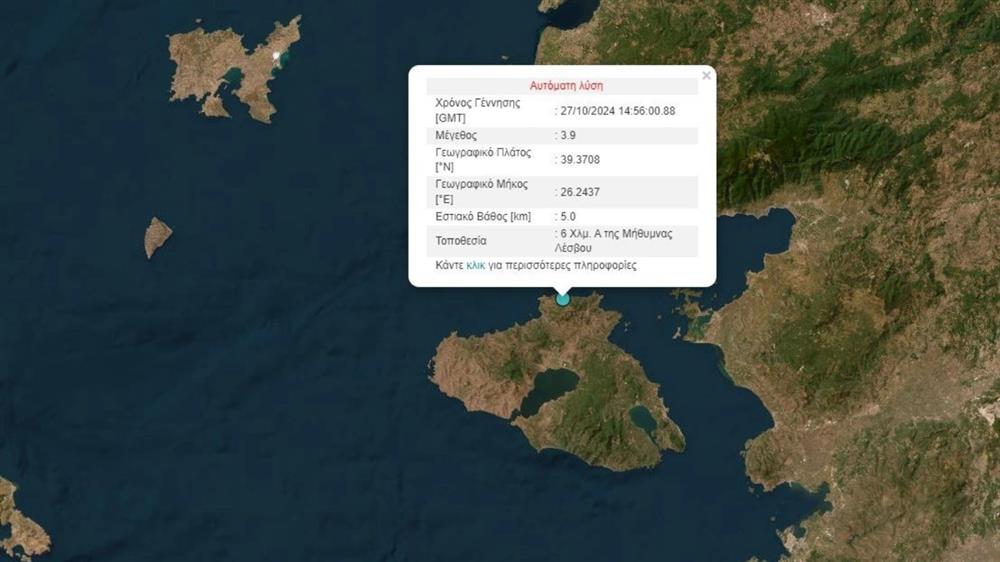Click the longitude value 26.2437
The height and width of the screenshot is (562, 1000).
(x=580, y=191)
